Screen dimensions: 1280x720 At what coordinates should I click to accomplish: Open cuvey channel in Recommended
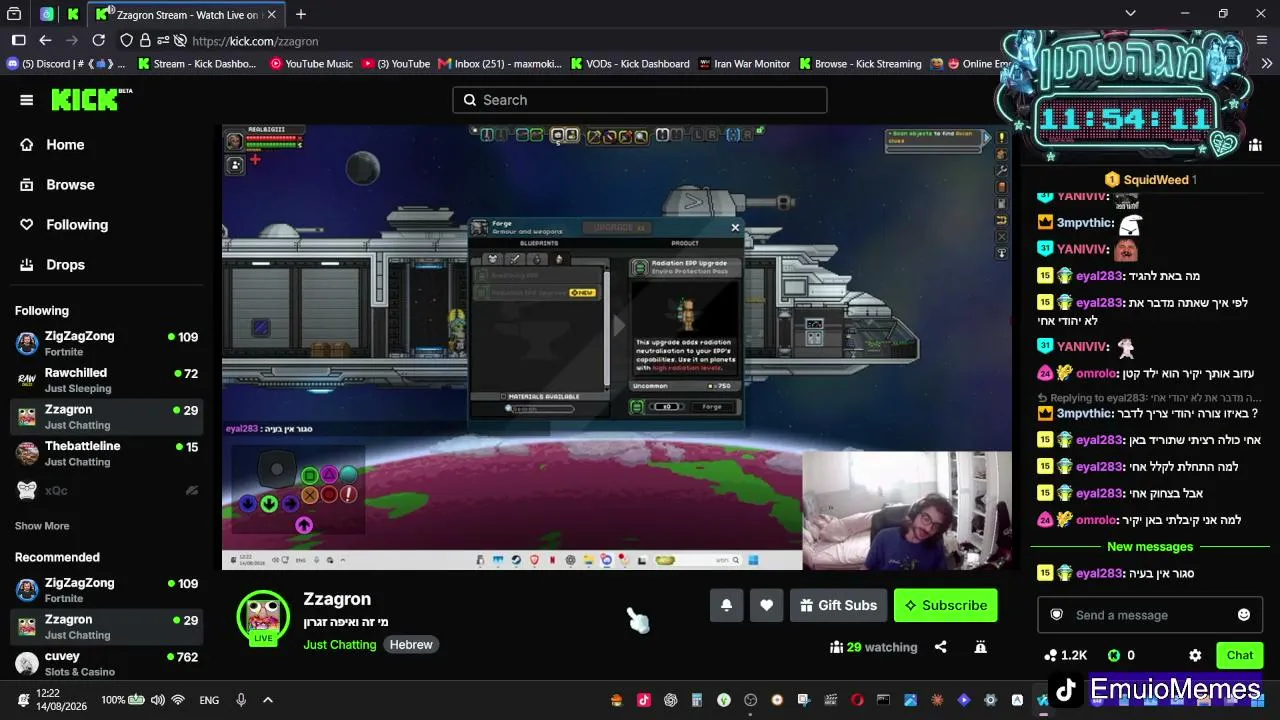point(107,664)
